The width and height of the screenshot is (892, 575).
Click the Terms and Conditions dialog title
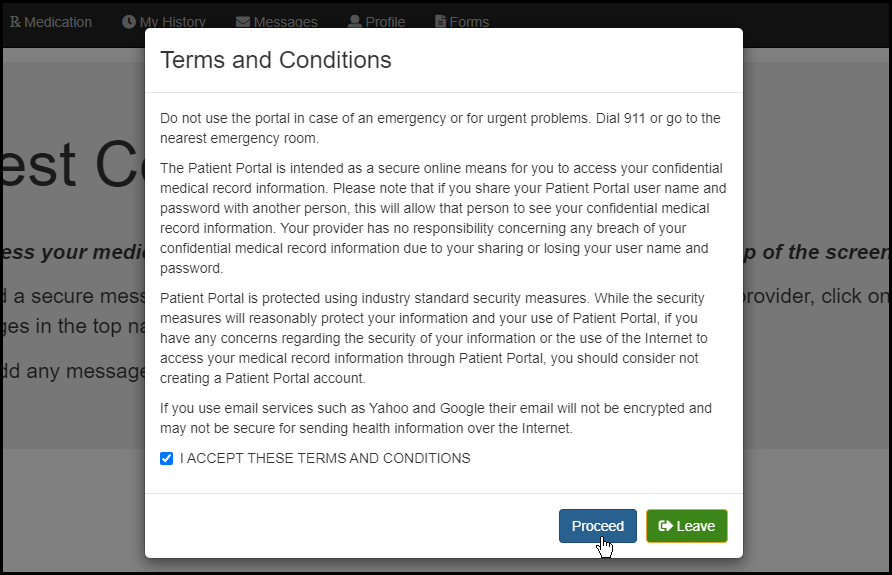coord(276,60)
